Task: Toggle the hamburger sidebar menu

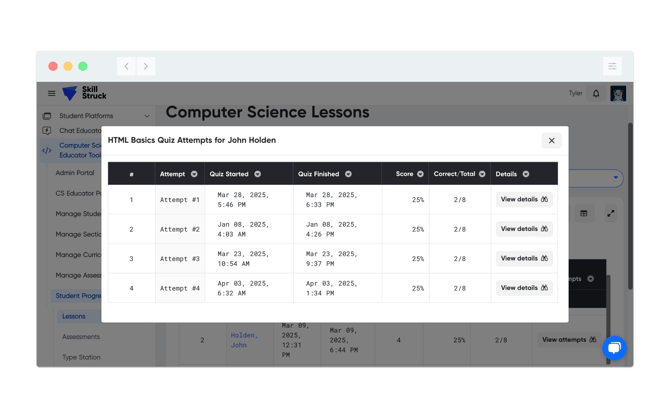Action: click(52, 93)
